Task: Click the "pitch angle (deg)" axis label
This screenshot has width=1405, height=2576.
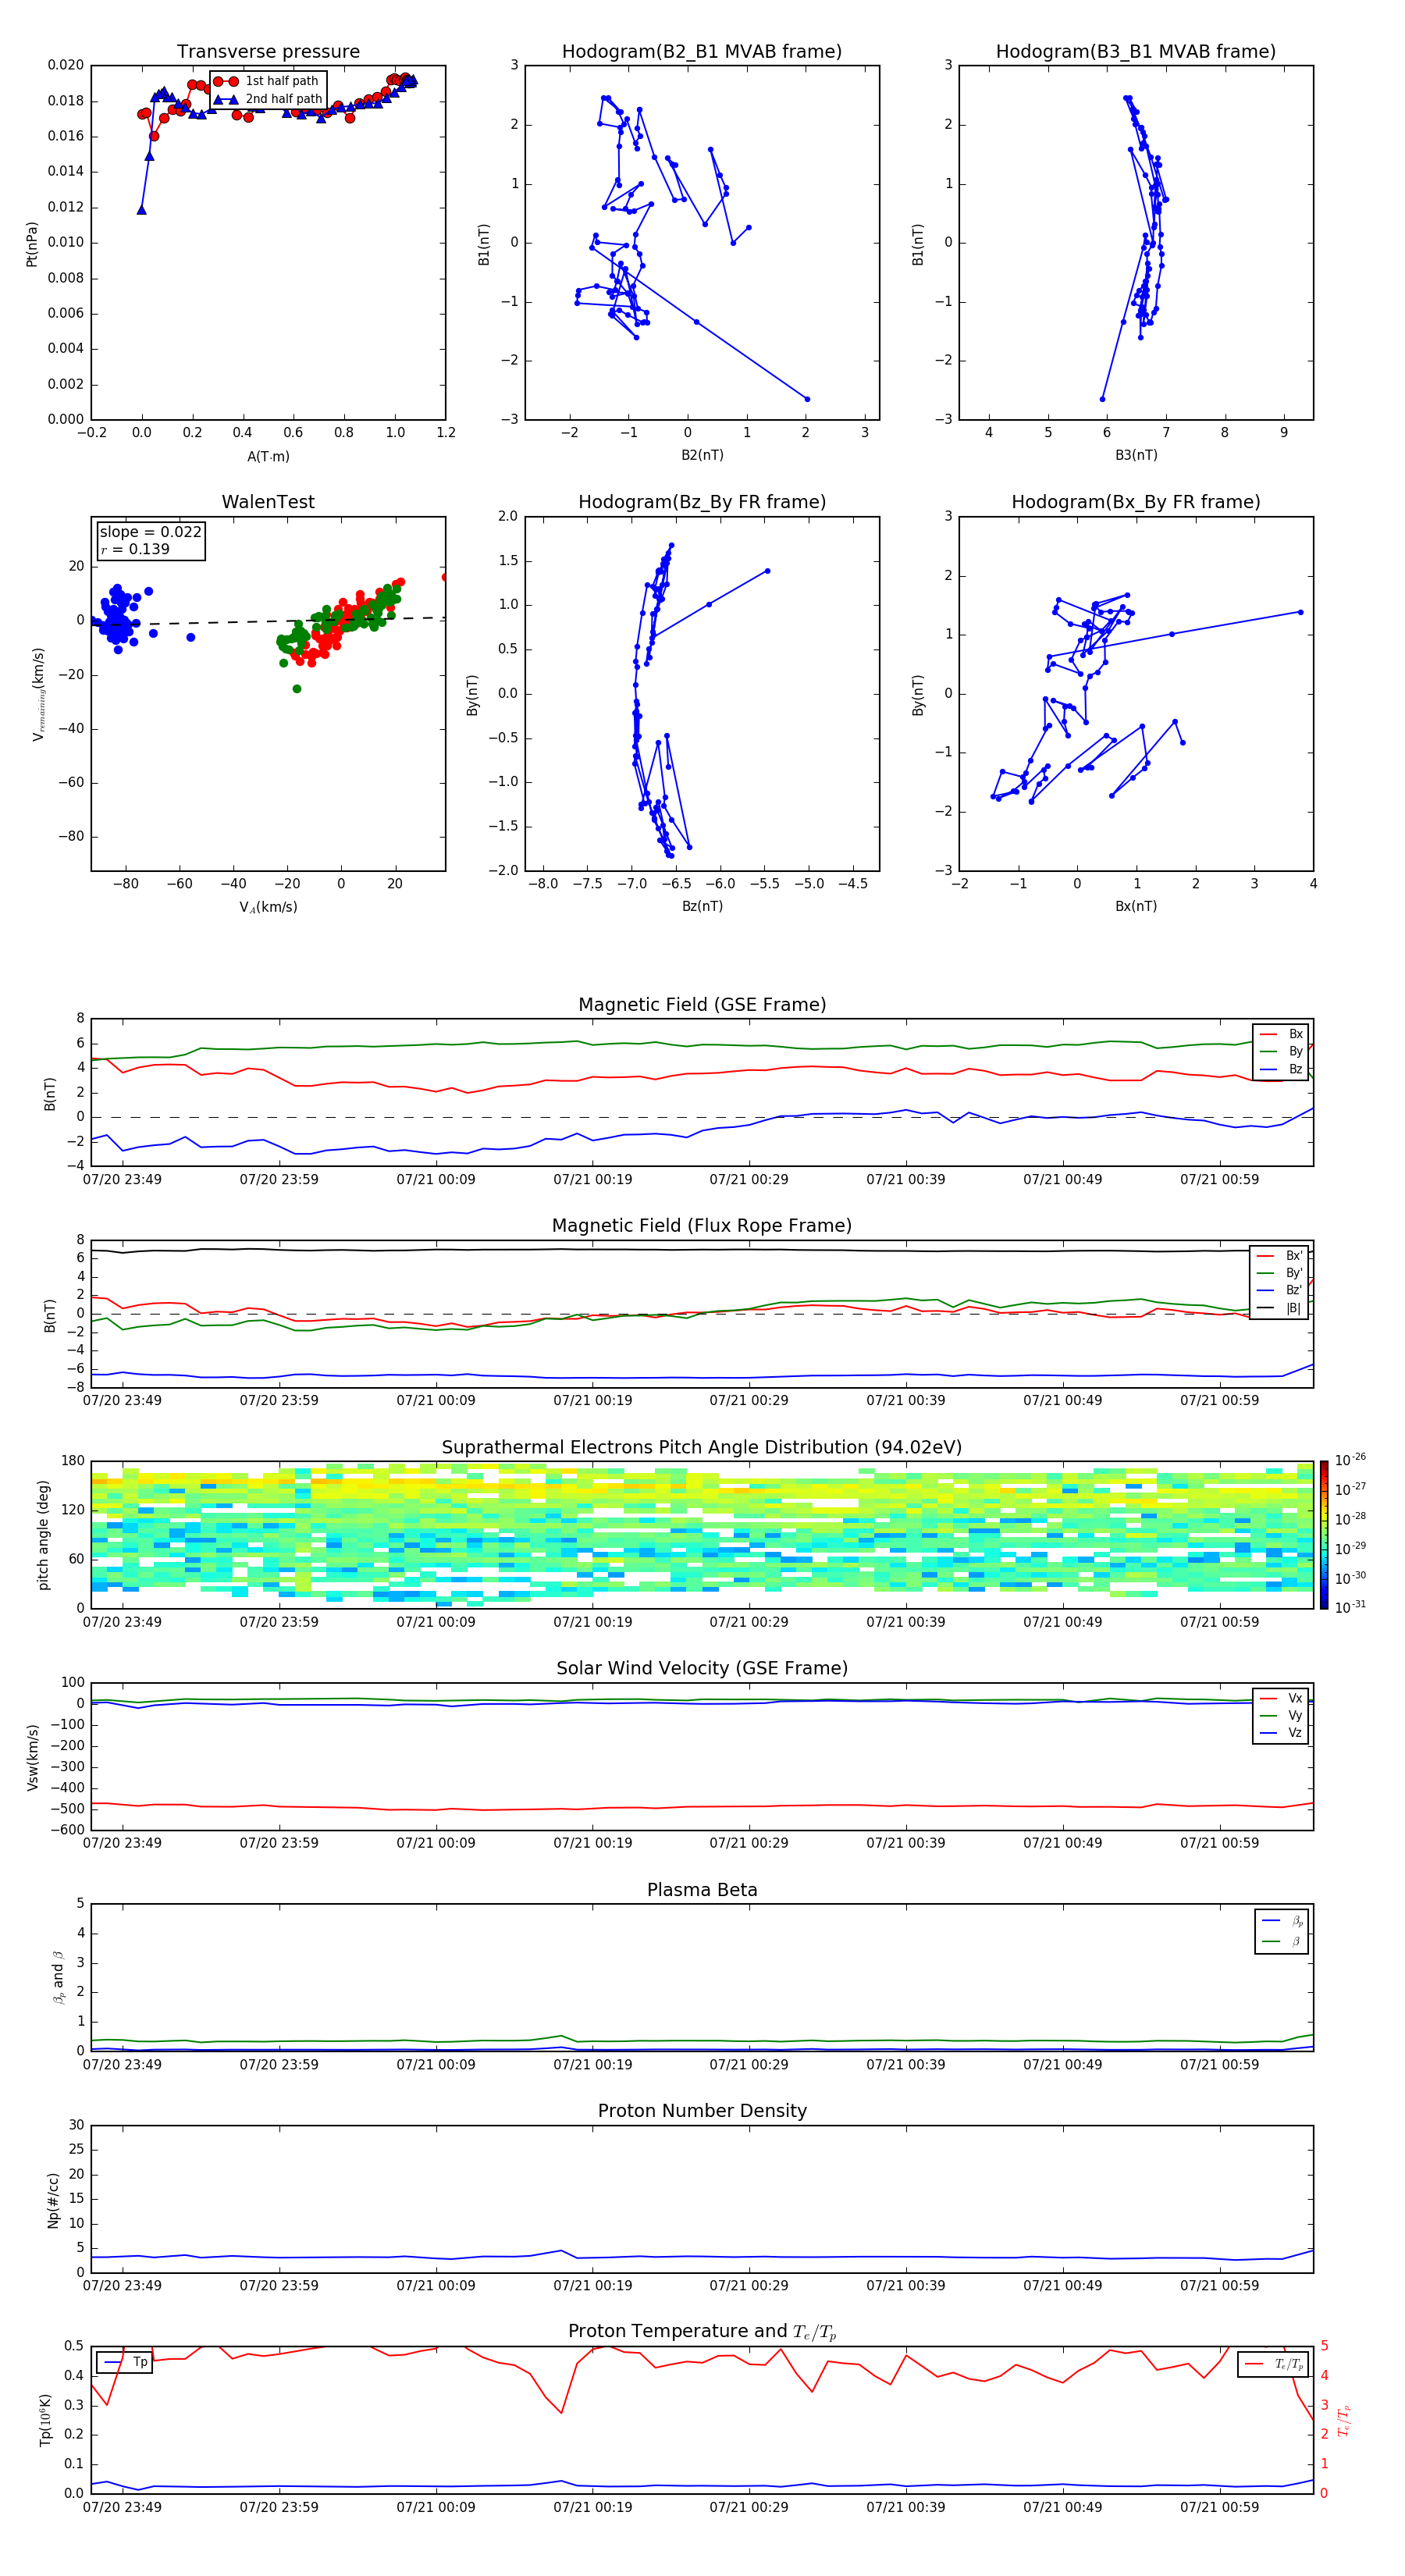Action: (x=43, y=1535)
